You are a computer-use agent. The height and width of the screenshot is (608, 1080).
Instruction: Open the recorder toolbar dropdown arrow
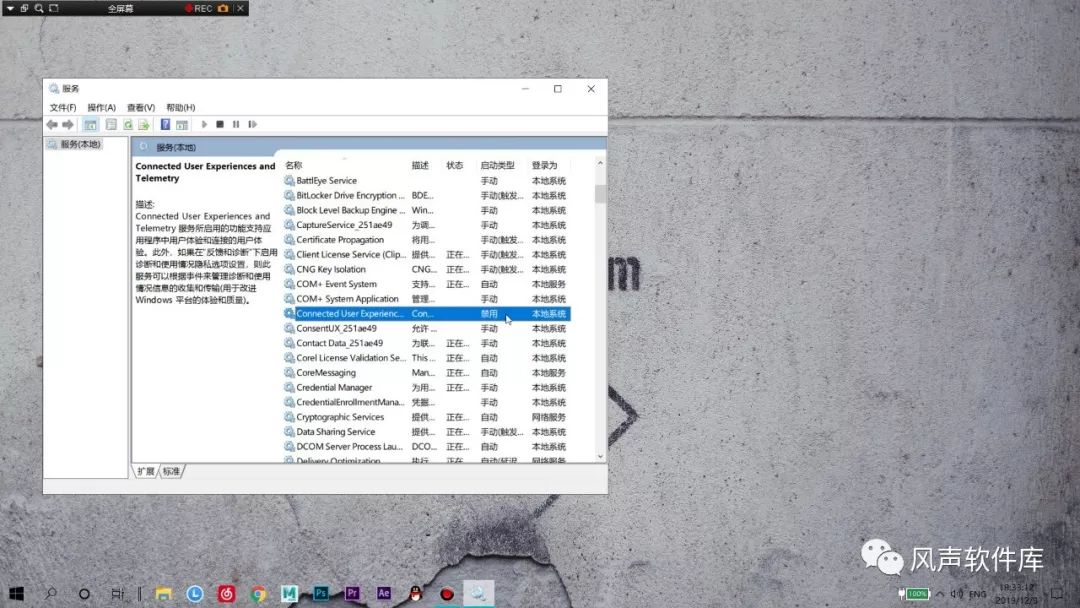tap(10, 9)
